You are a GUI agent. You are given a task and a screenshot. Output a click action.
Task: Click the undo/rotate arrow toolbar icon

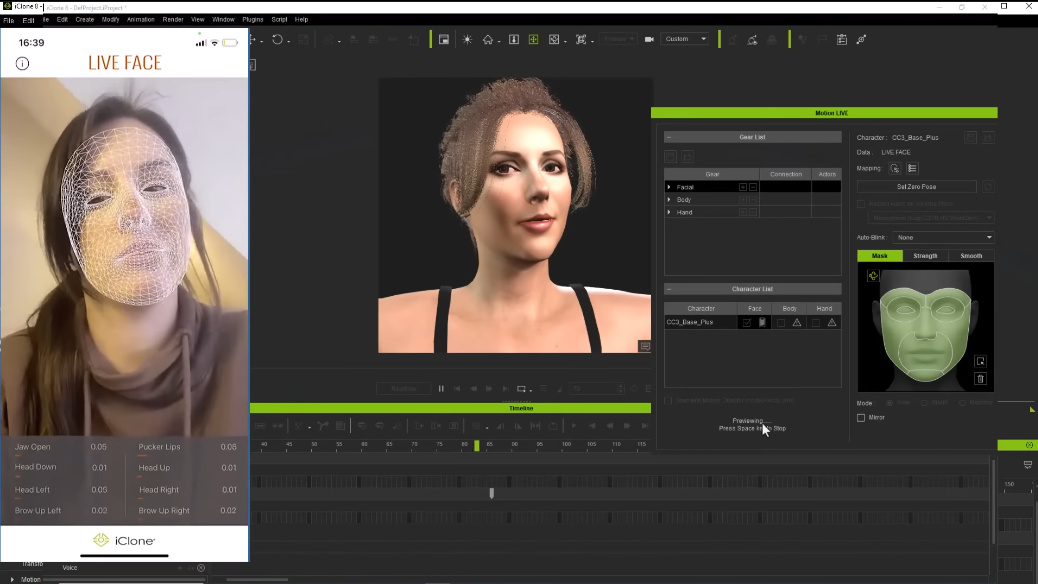(x=277, y=40)
